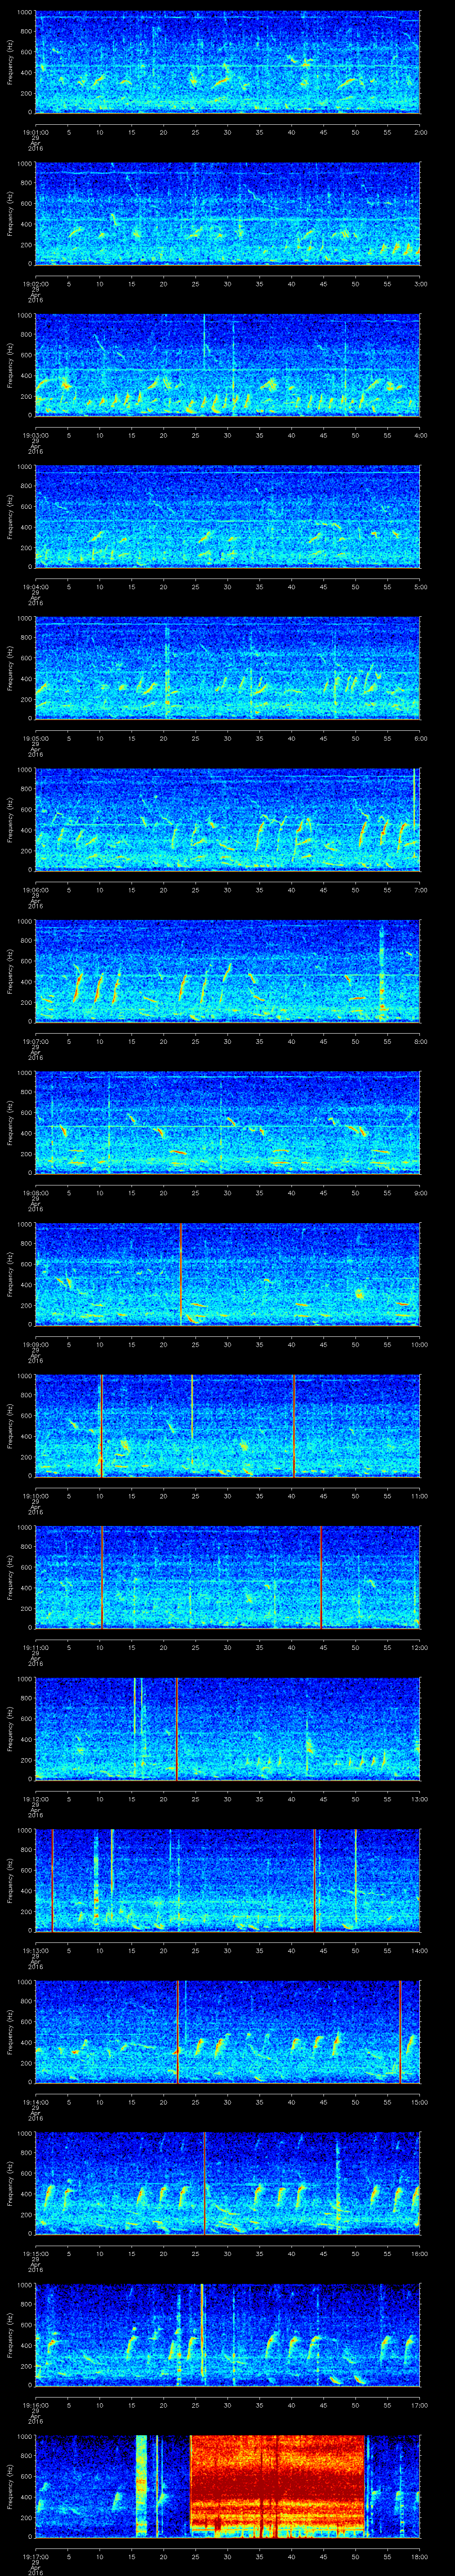The image size is (455, 2576).
Task: Click the 19:08:00 time axis label
Action: click(35, 1193)
